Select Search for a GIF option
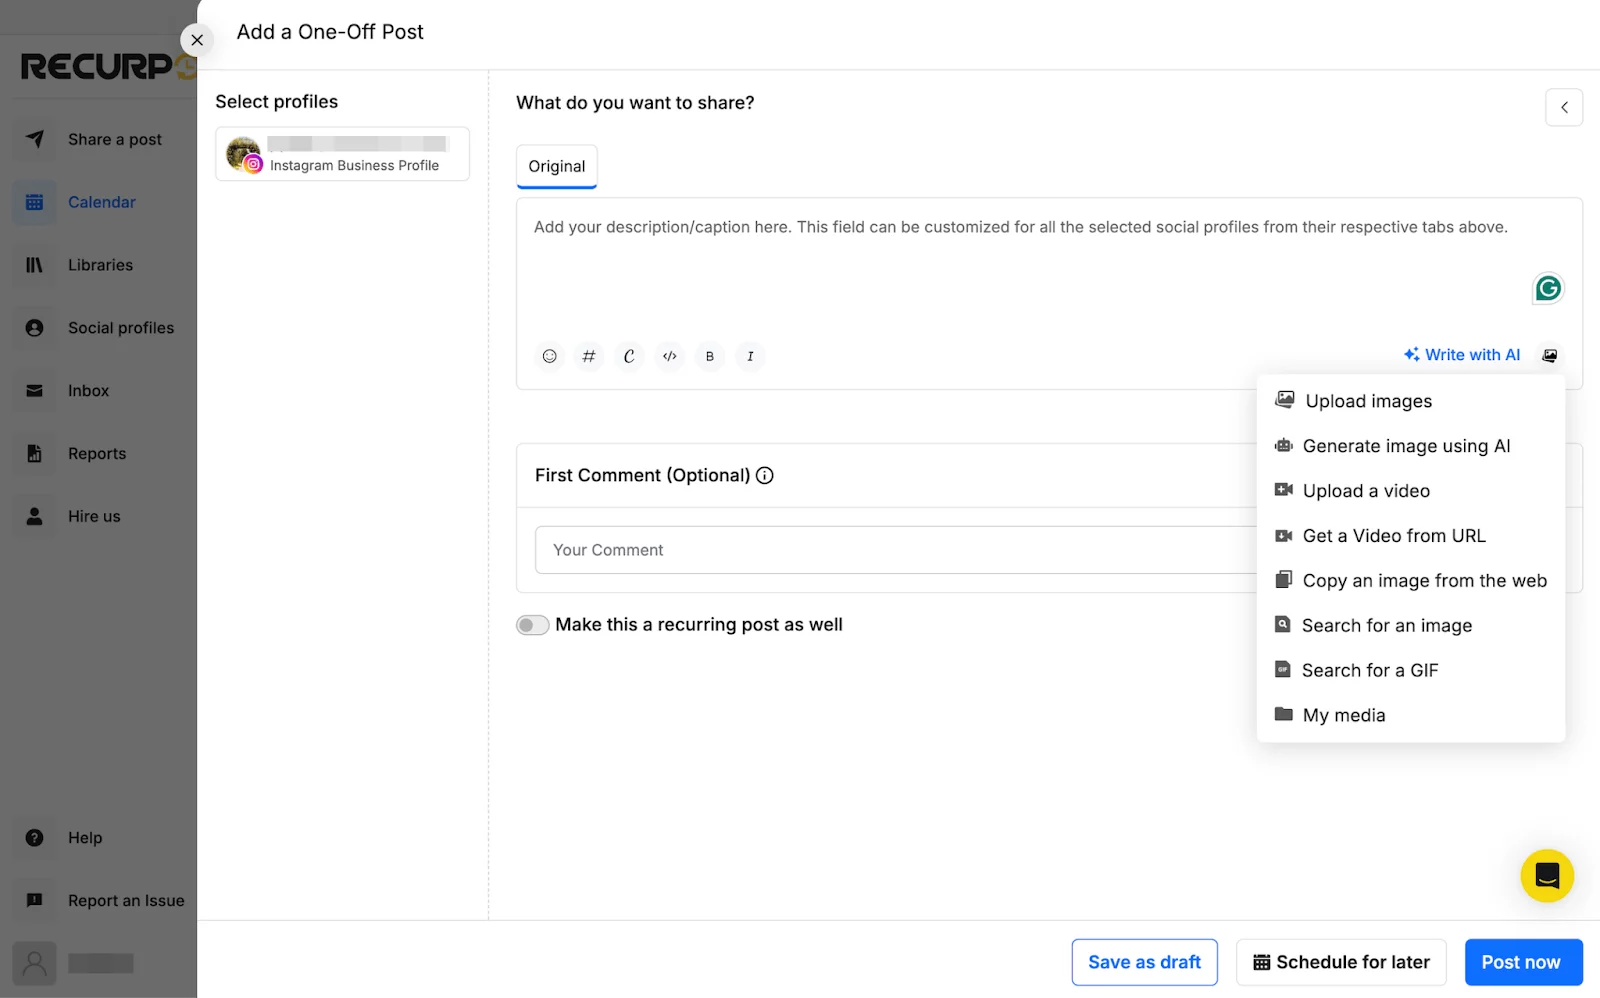The width and height of the screenshot is (1600, 998). click(x=1370, y=670)
